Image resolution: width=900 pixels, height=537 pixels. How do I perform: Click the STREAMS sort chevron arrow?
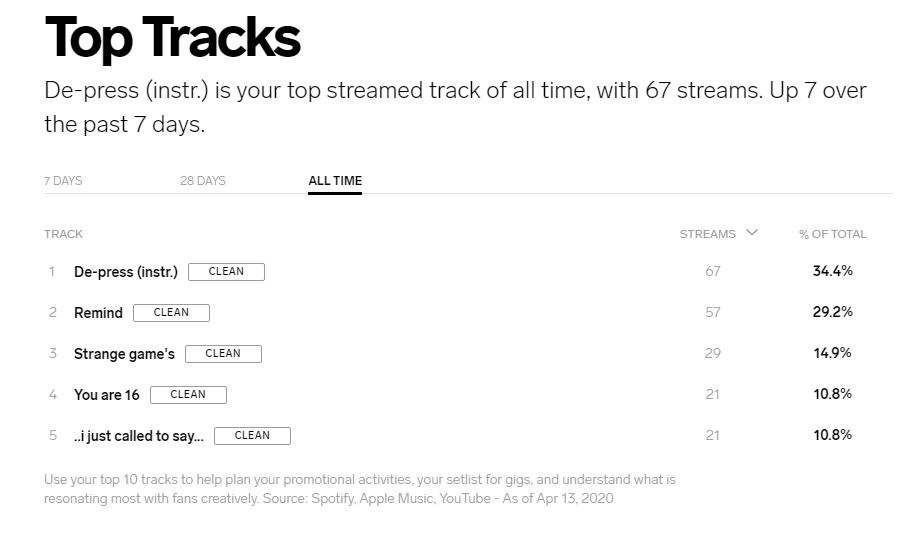tap(752, 233)
